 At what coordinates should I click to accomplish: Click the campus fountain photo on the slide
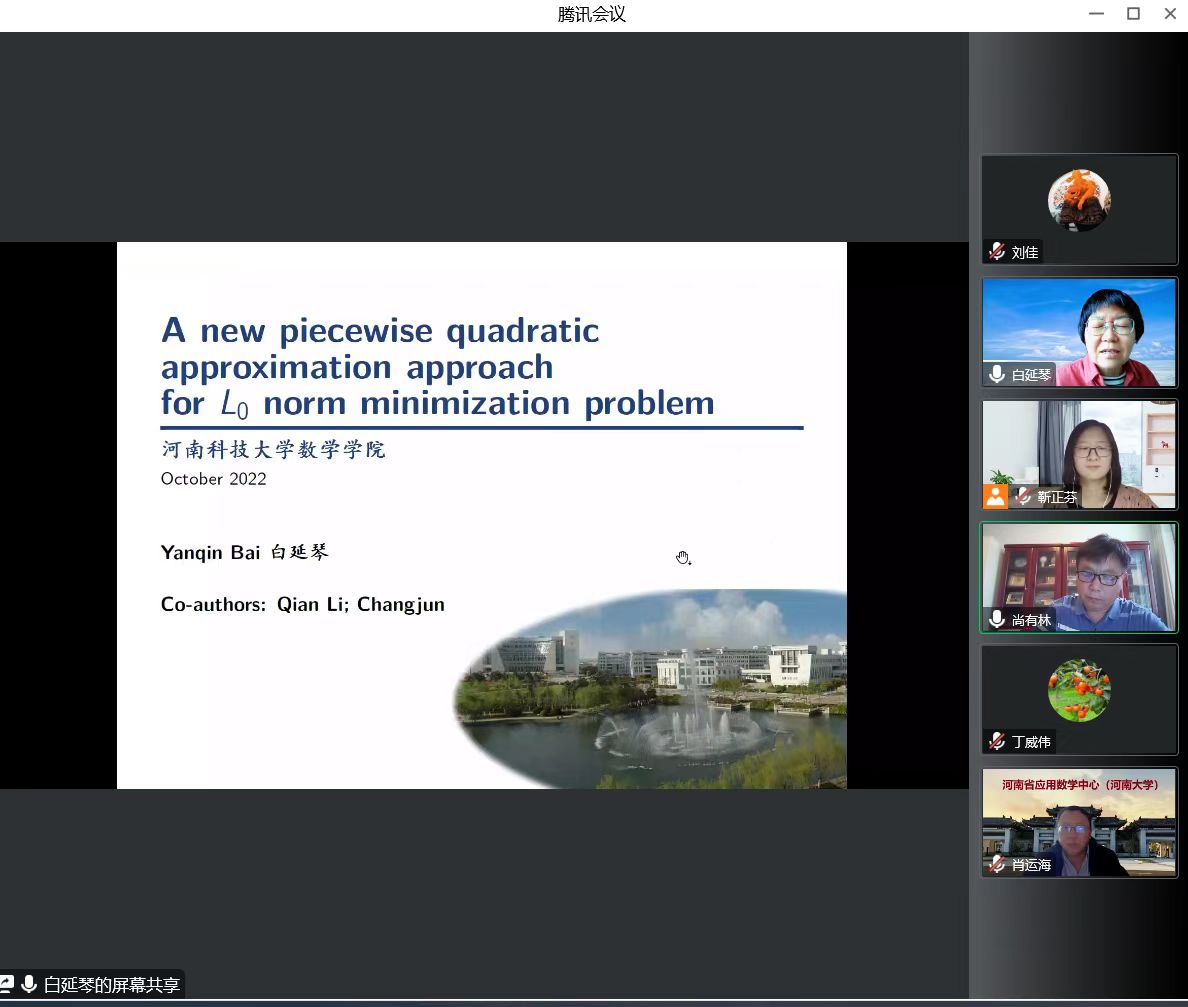point(650,689)
